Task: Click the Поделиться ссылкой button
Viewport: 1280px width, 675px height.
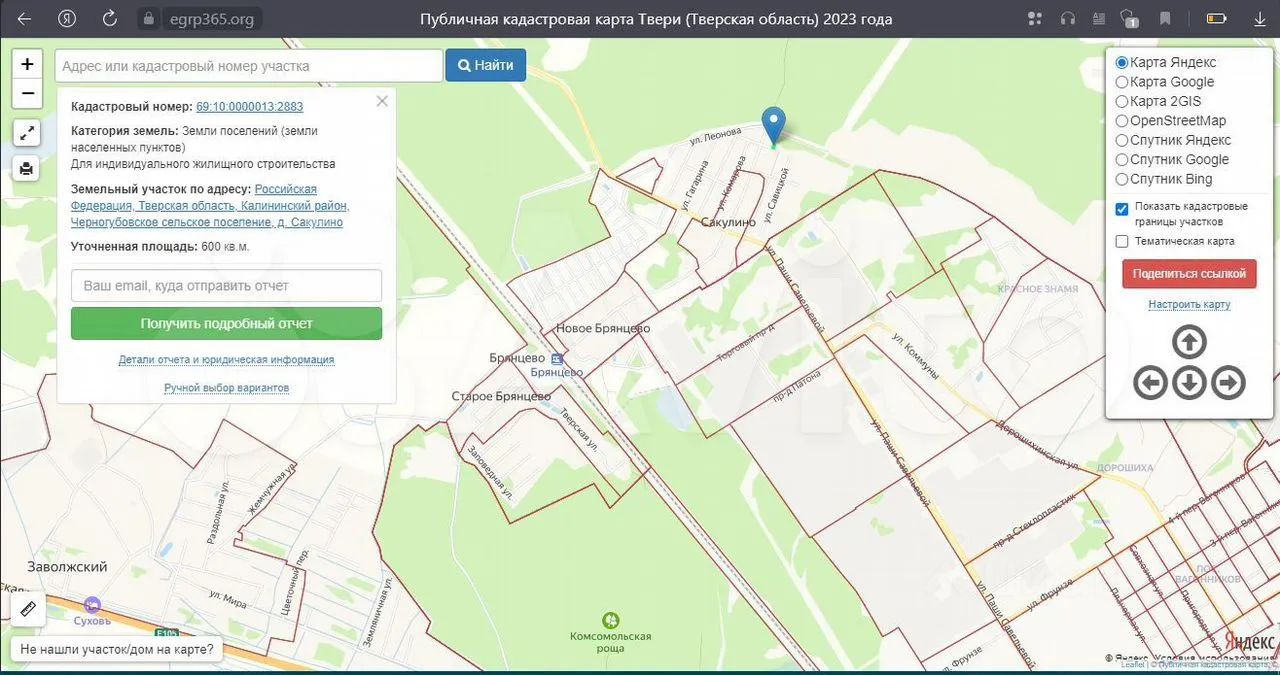Action: (x=1189, y=274)
